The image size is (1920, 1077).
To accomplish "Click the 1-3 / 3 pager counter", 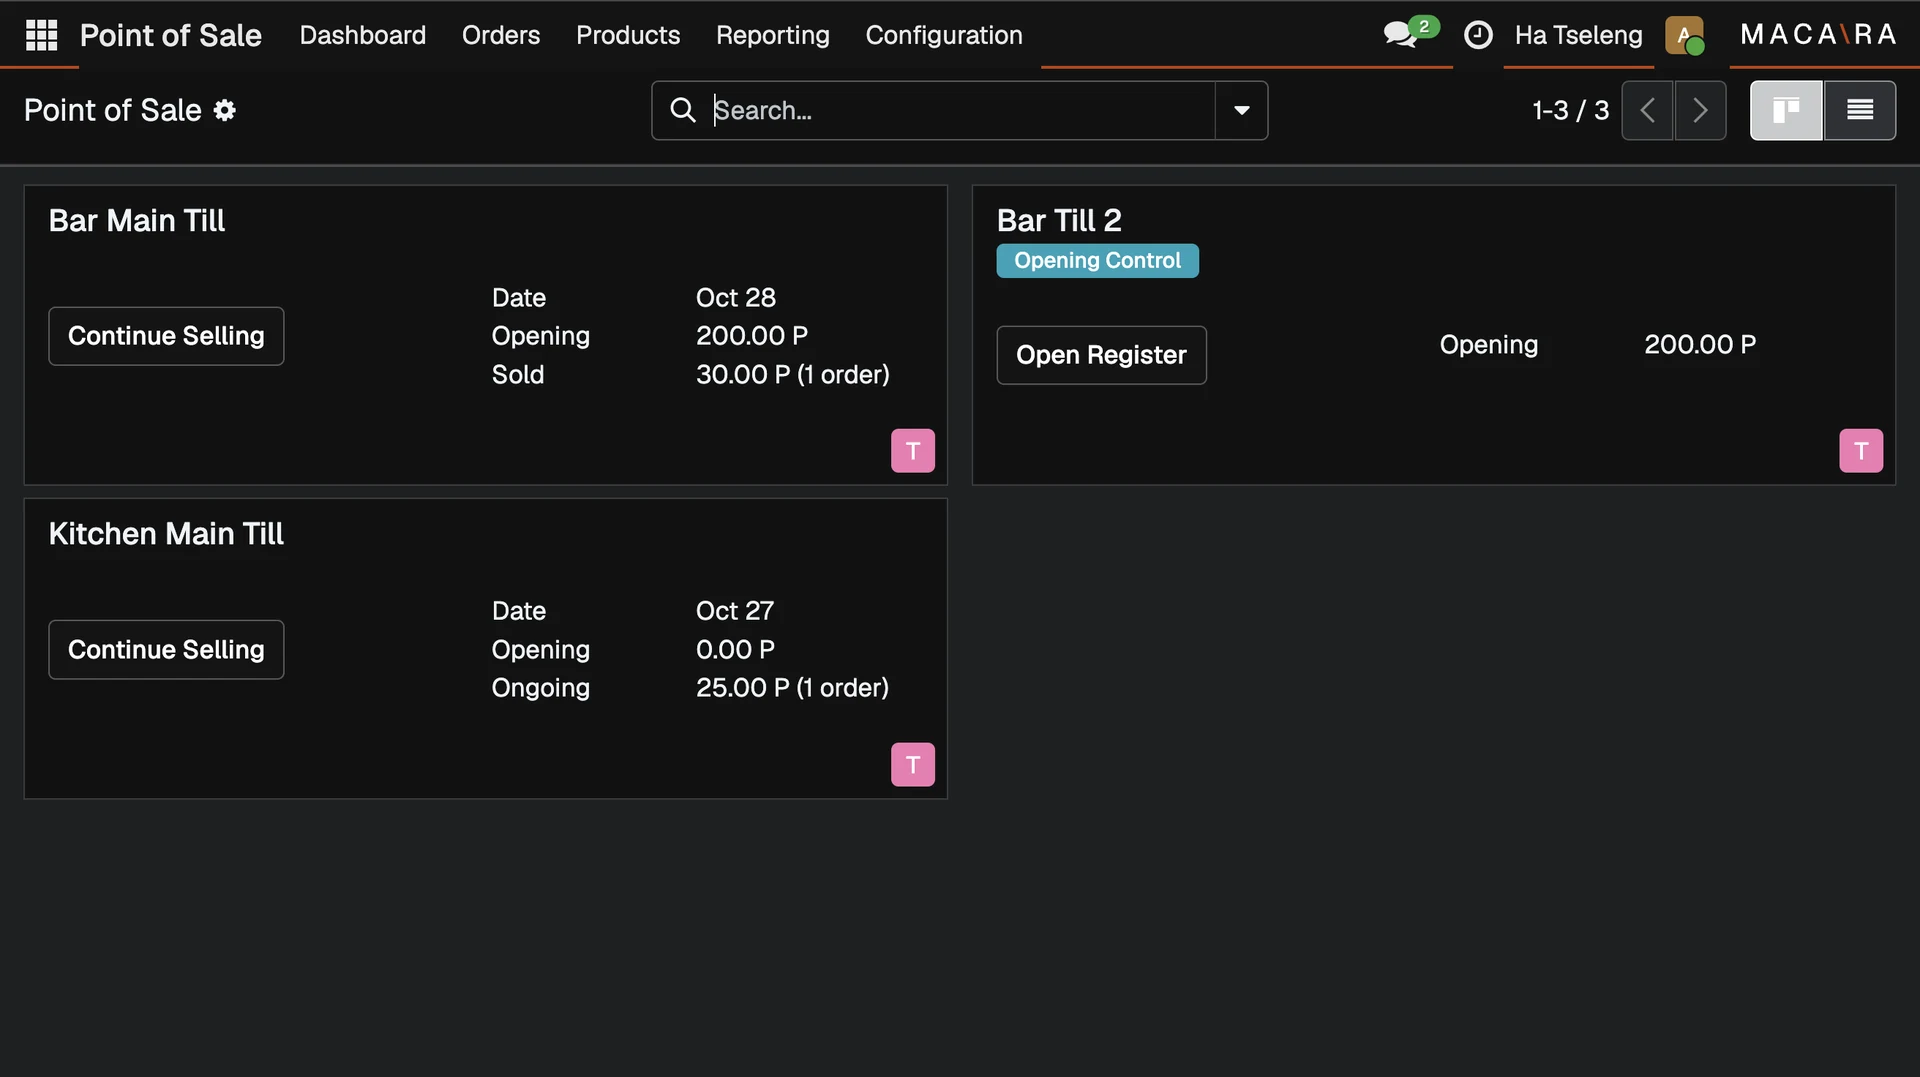I will point(1571,110).
